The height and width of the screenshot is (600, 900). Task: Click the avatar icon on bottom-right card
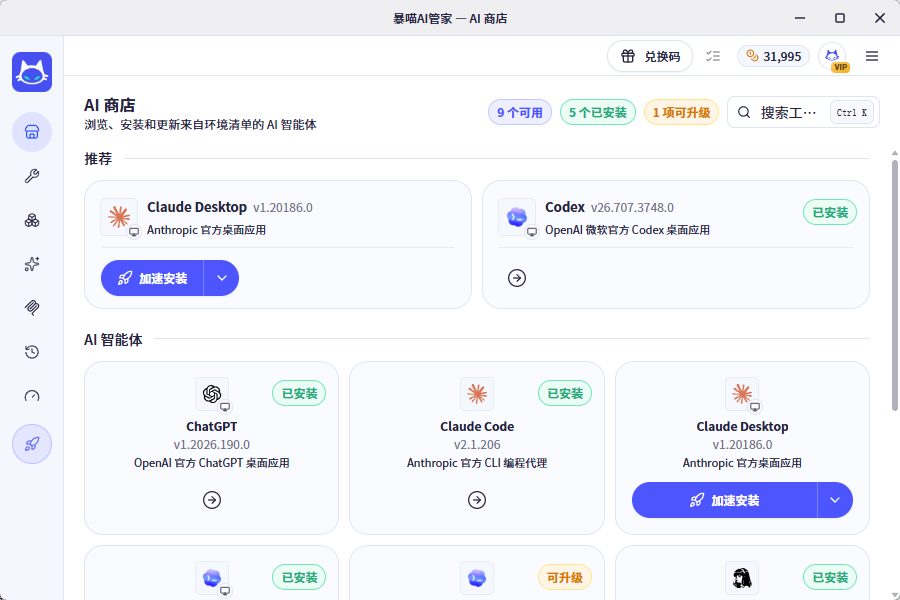[742, 578]
